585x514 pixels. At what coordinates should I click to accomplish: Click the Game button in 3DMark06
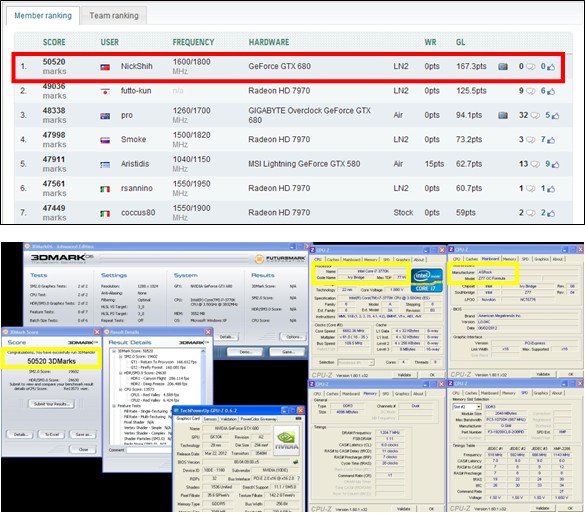point(287,352)
